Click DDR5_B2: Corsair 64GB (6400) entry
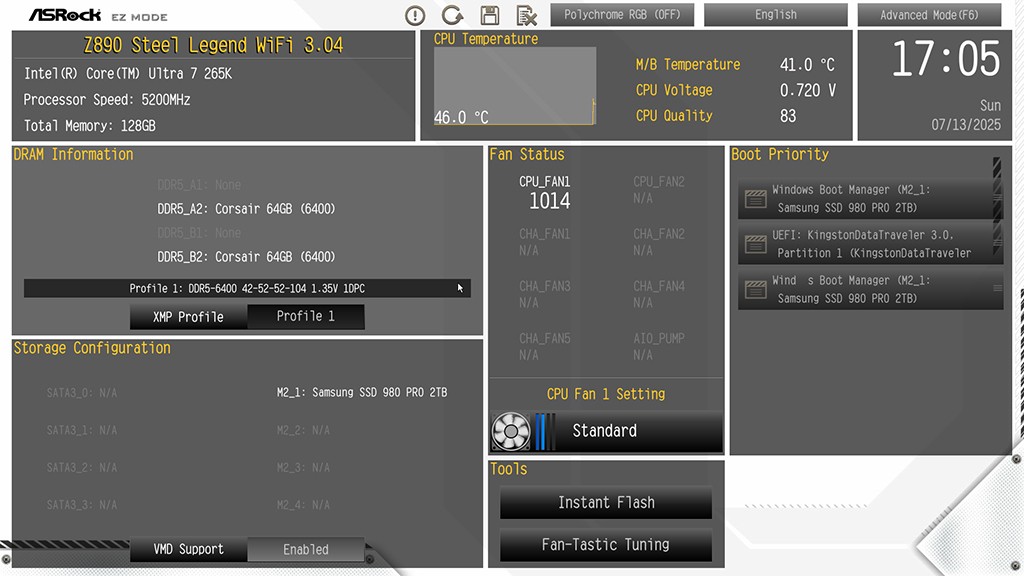Viewport: 1024px width, 576px height. (x=246, y=257)
